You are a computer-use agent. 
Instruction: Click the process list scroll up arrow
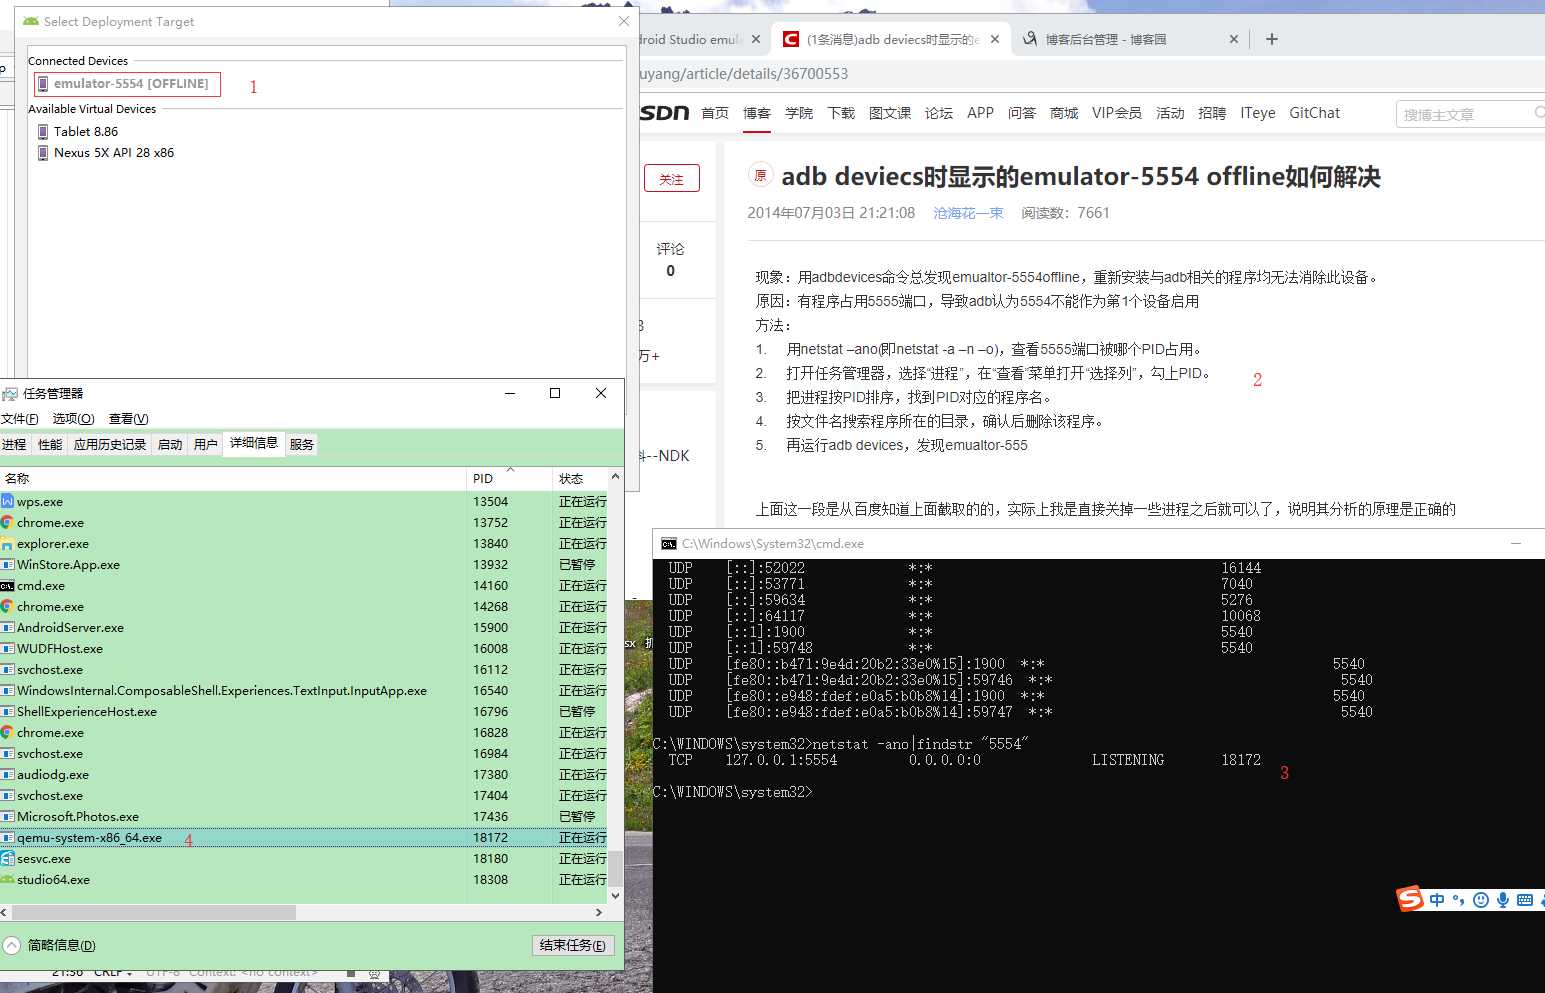click(x=615, y=476)
